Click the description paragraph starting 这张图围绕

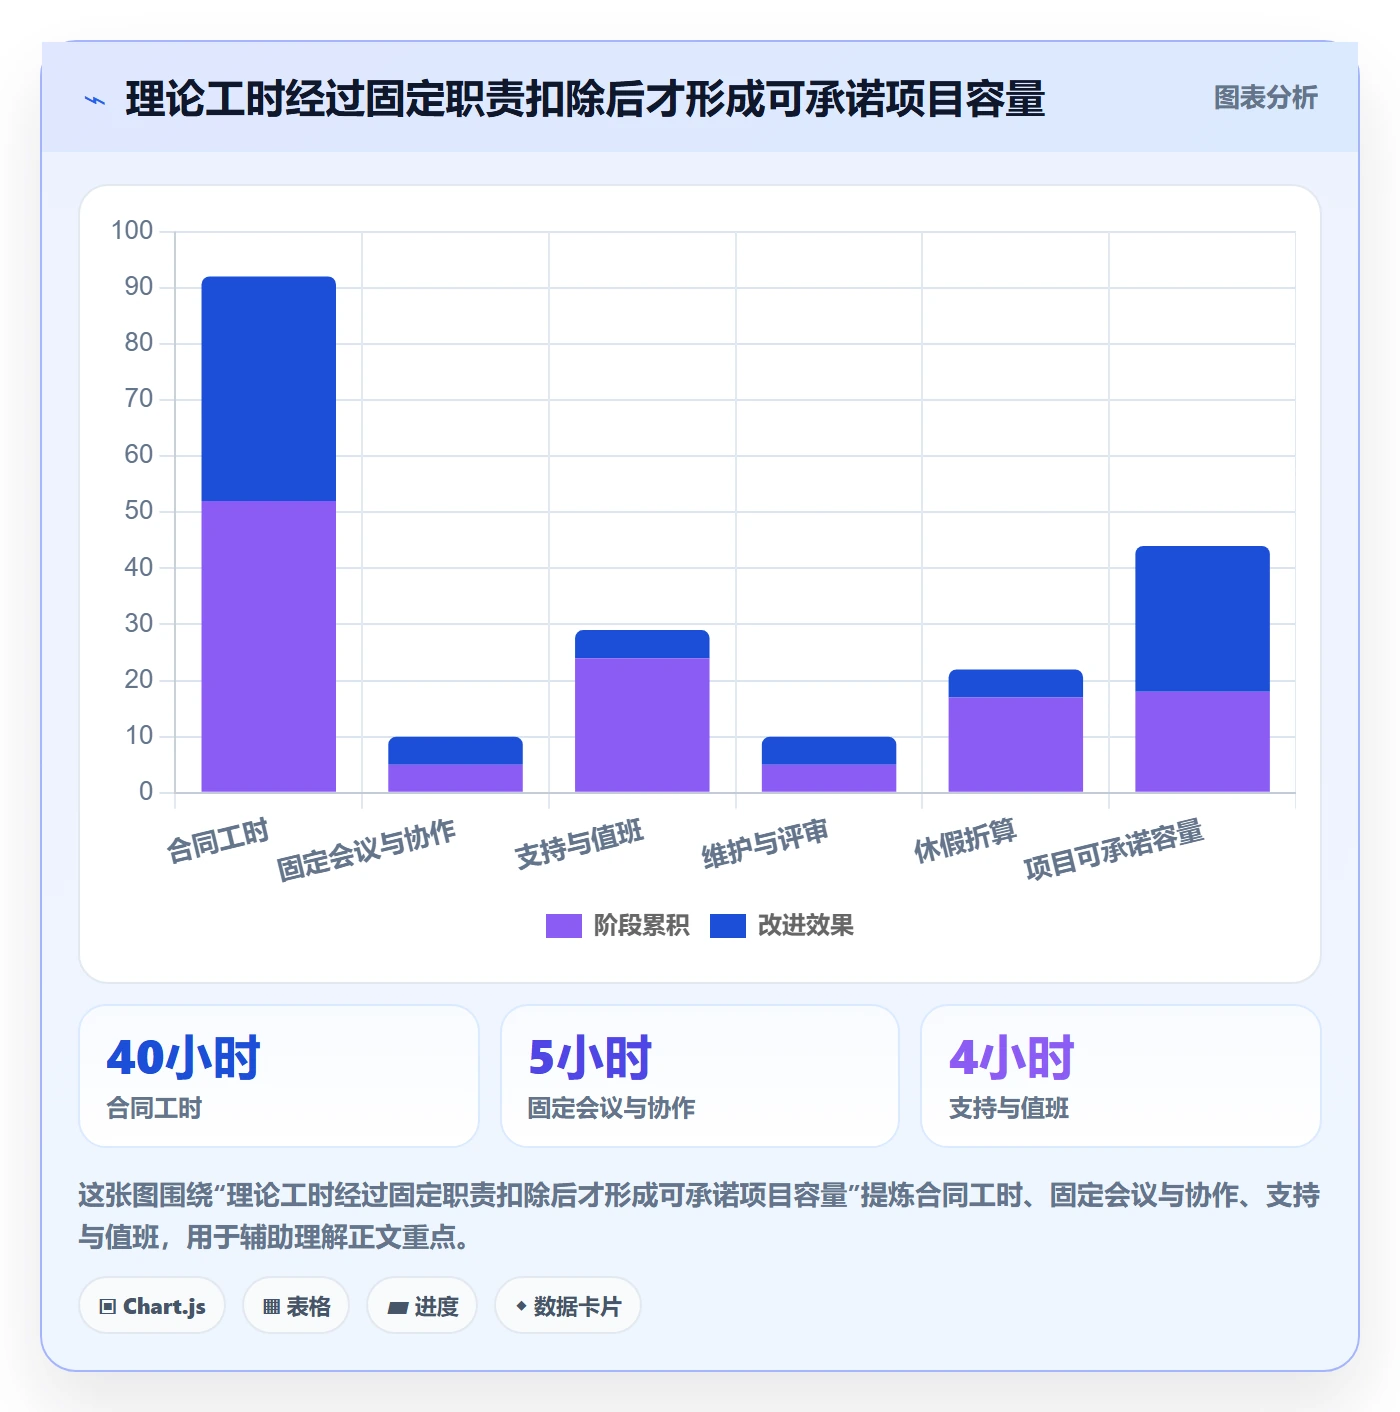click(699, 1216)
